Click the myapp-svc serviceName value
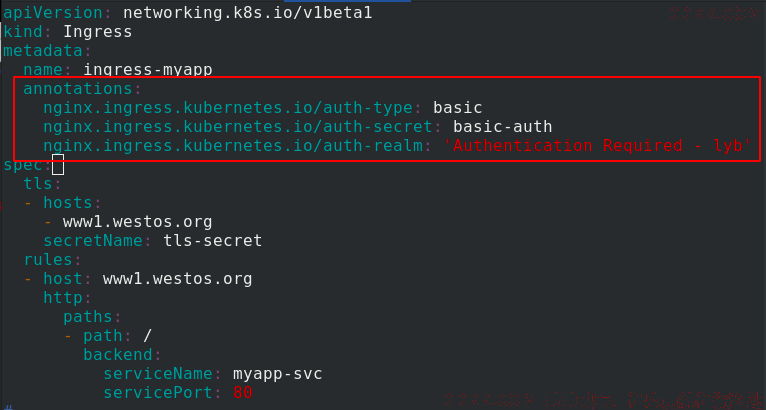 [x=277, y=374]
